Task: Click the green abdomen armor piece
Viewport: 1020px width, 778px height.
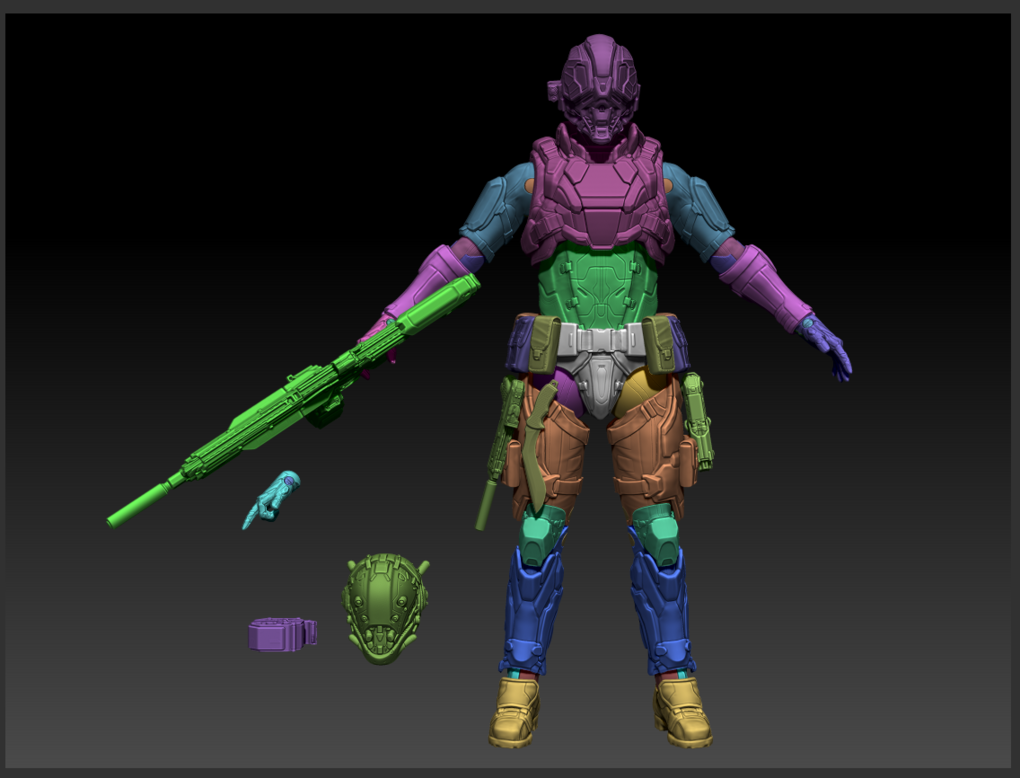Action: (597, 285)
